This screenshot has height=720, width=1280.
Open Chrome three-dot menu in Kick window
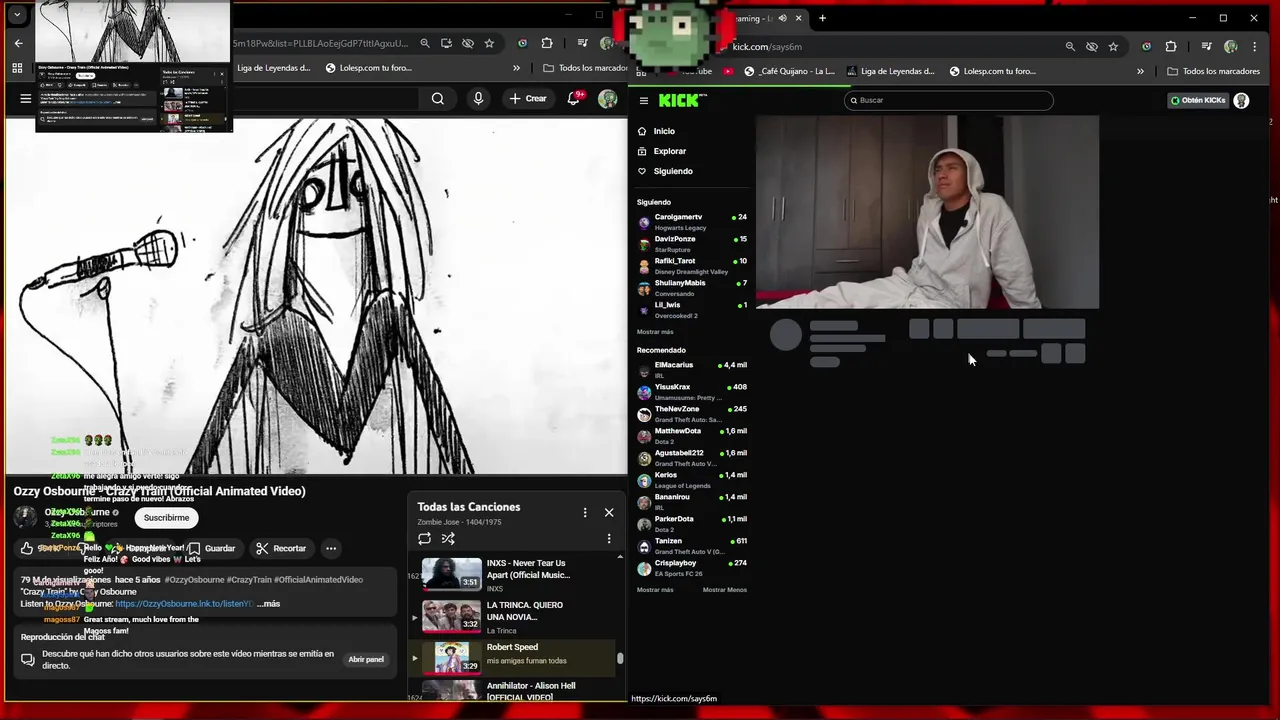(x=1255, y=46)
